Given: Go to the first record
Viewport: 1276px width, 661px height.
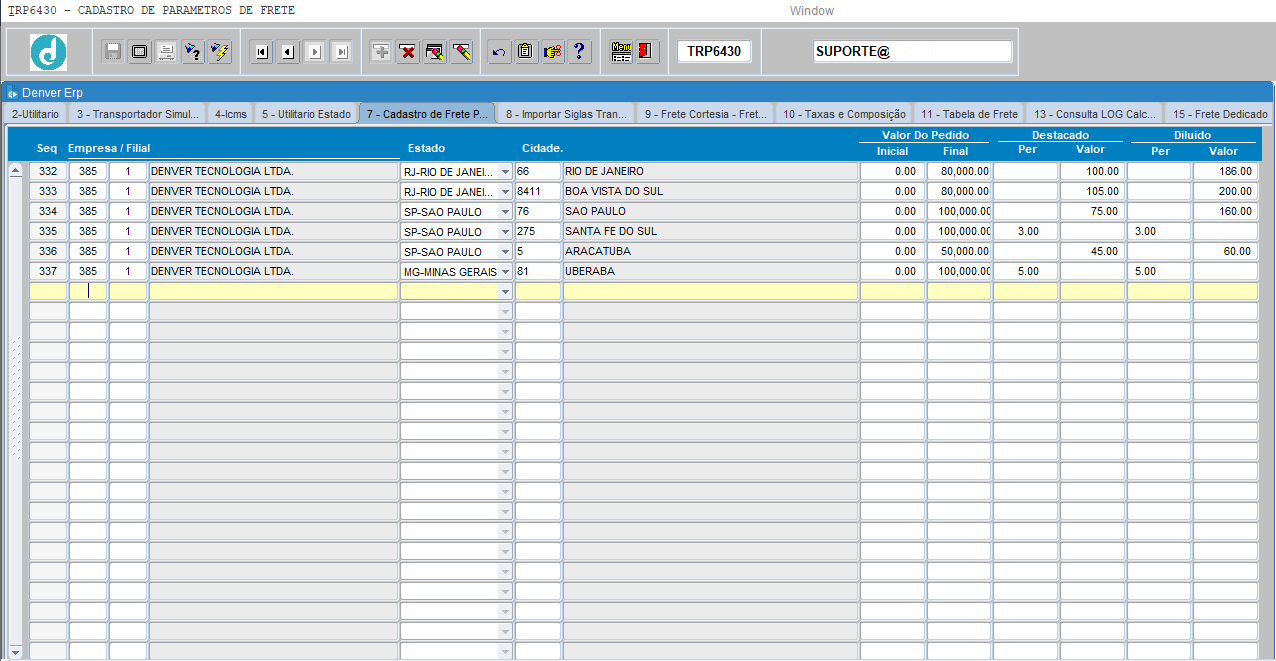Looking at the screenshot, I should point(261,52).
